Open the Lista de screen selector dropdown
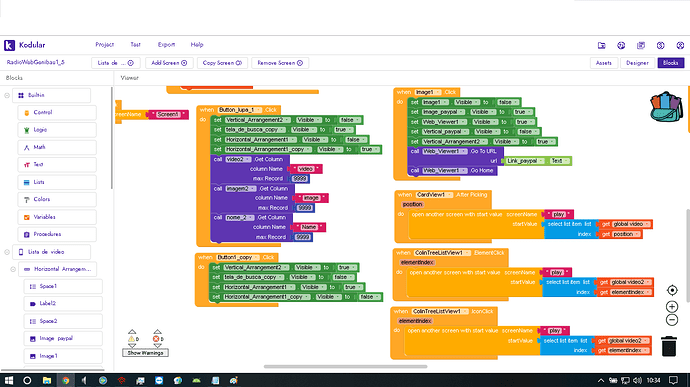Screen dimensions: 690x387 point(116,63)
